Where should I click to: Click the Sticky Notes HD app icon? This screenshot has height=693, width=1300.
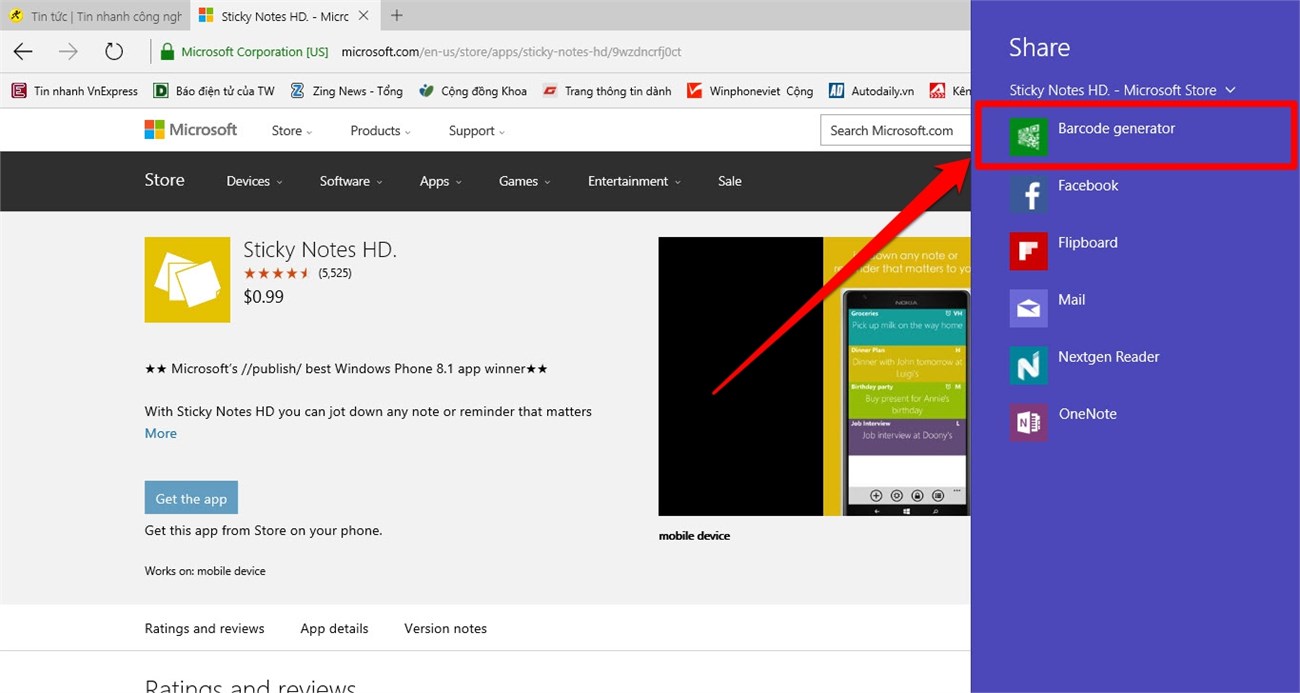(187, 279)
